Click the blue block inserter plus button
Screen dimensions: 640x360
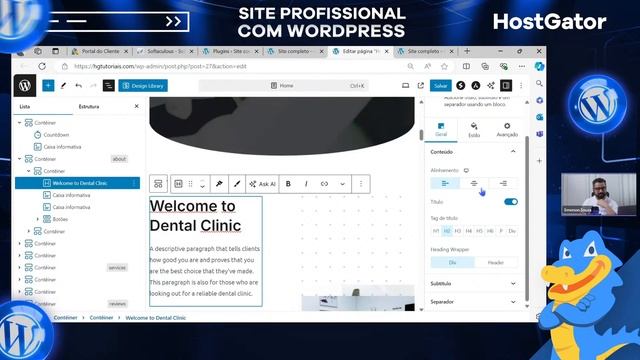(x=48, y=86)
